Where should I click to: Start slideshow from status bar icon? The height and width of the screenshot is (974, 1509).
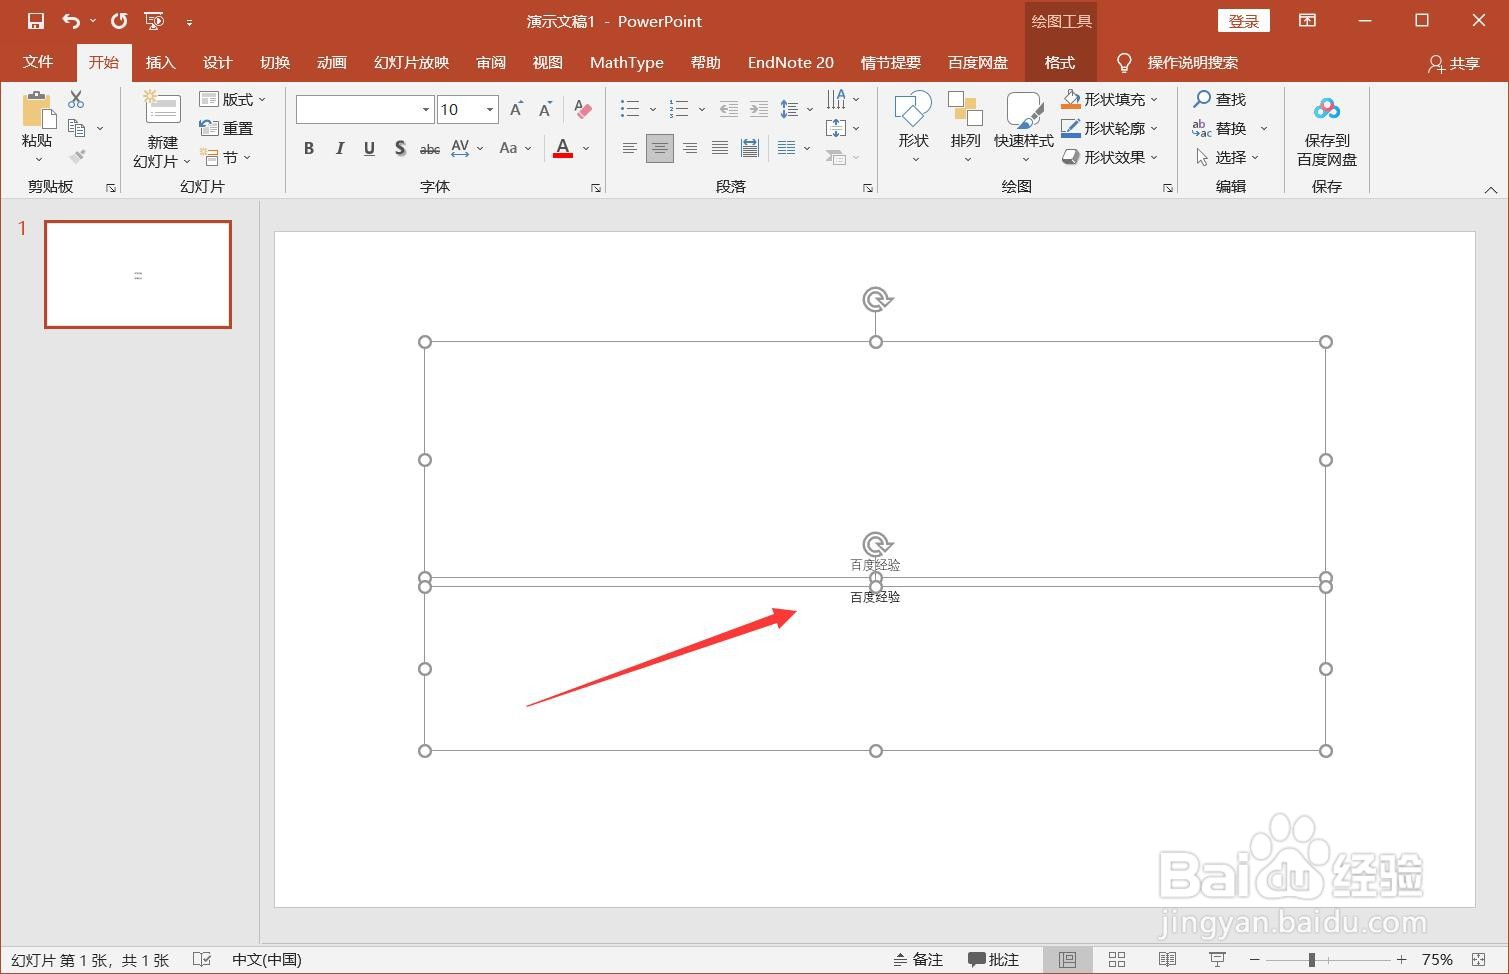pos(1217,959)
